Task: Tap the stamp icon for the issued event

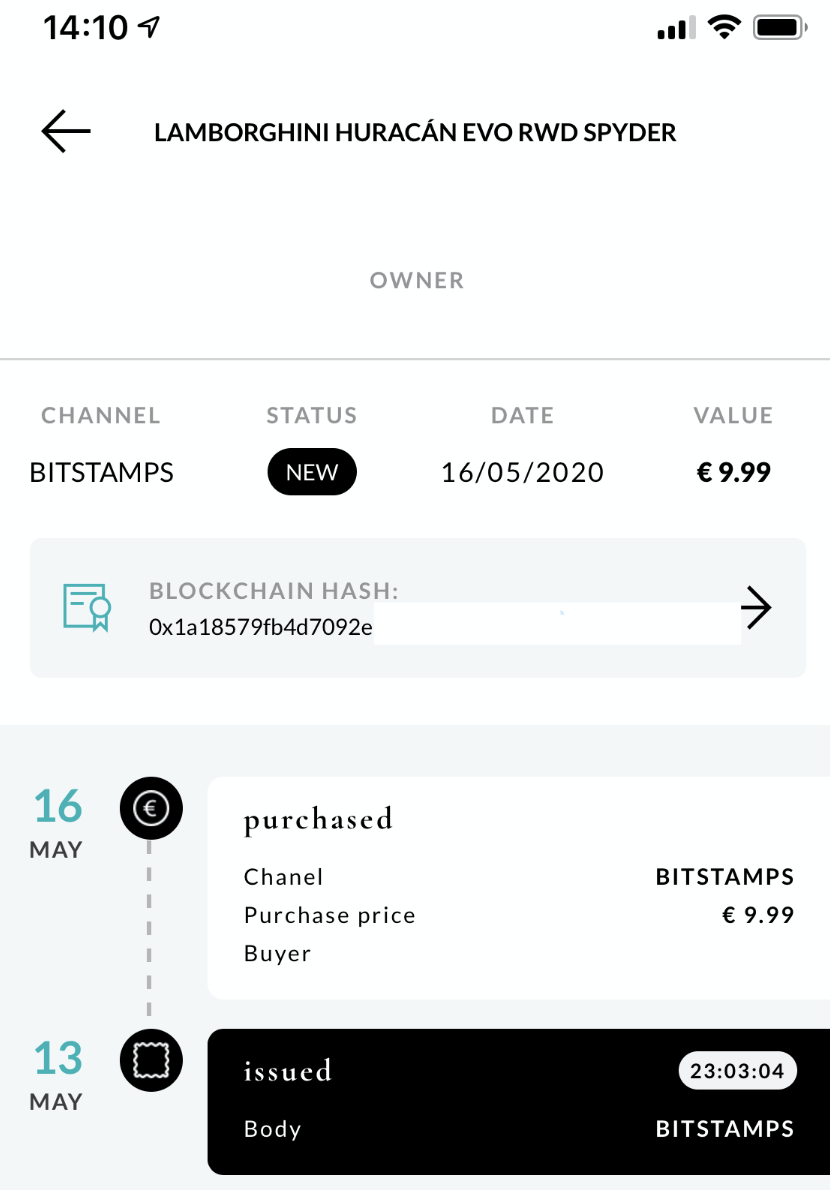Action: [151, 1060]
